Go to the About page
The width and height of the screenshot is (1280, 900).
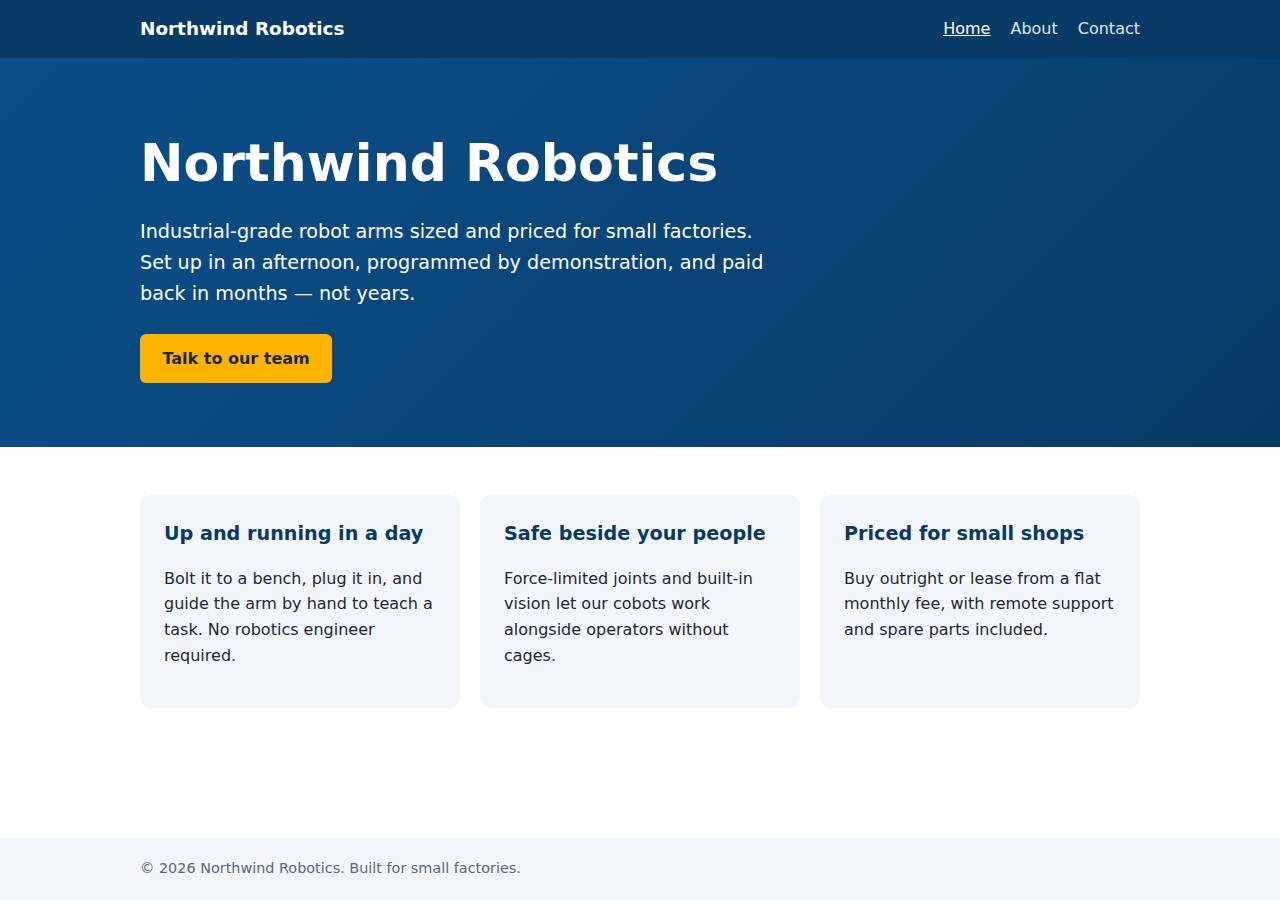pyautogui.click(x=1033, y=28)
